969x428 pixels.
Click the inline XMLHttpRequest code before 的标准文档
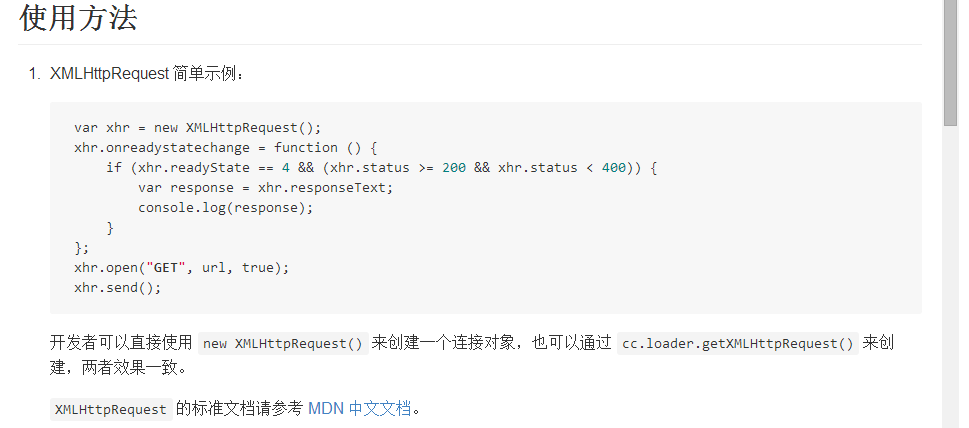click(x=110, y=409)
